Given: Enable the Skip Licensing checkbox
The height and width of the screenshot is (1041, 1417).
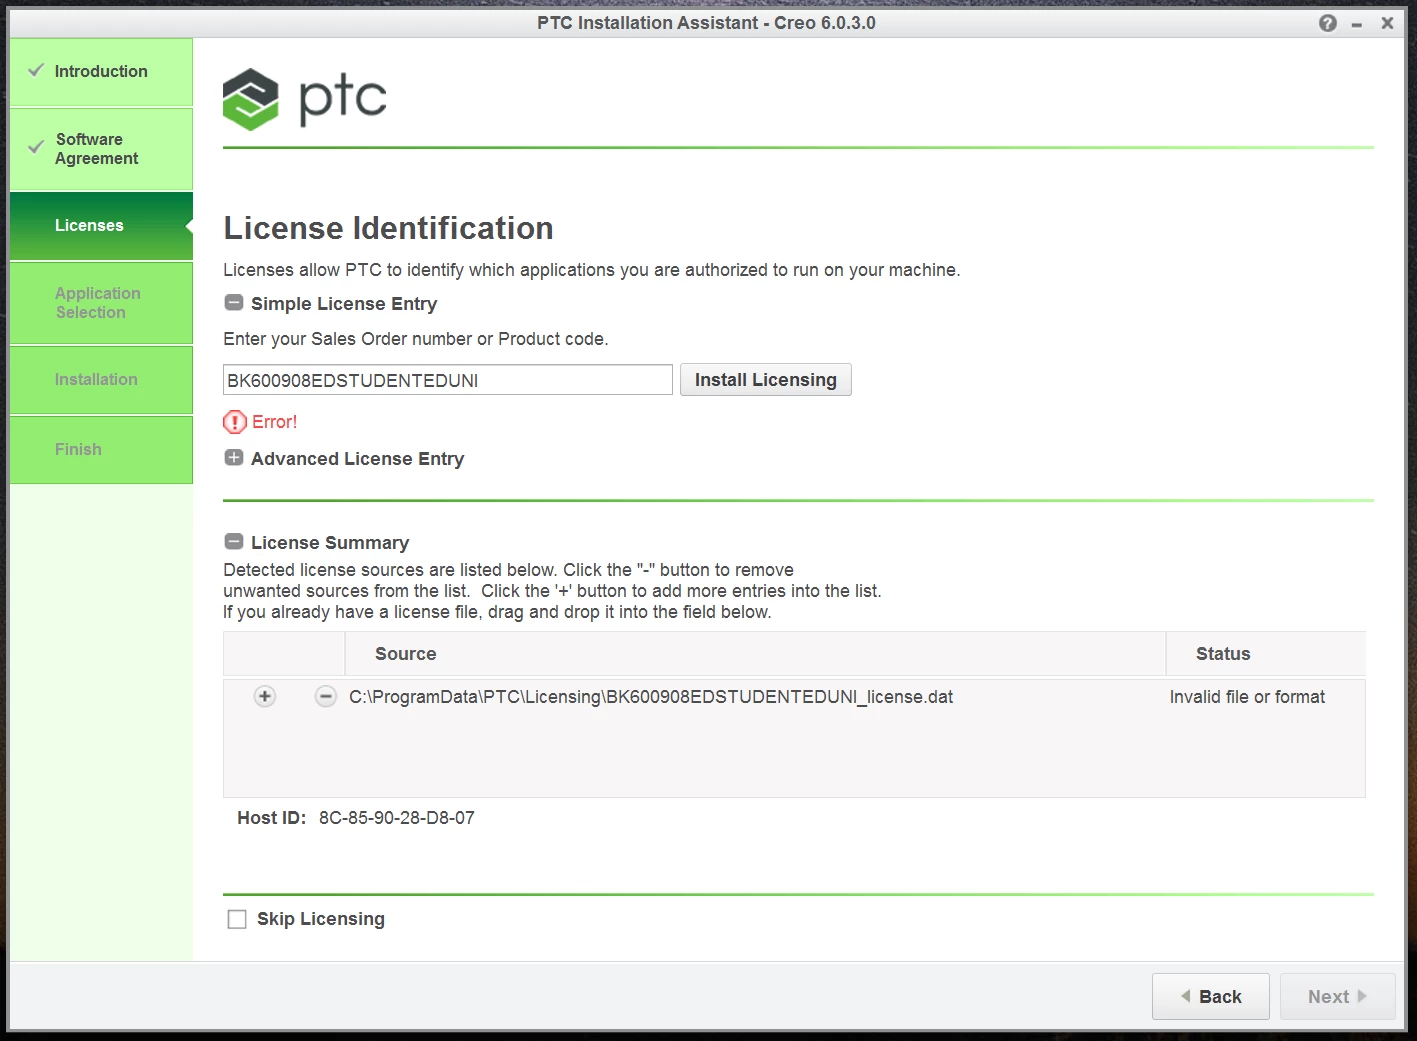Looking at the screenshot, I should coord(237,919).
